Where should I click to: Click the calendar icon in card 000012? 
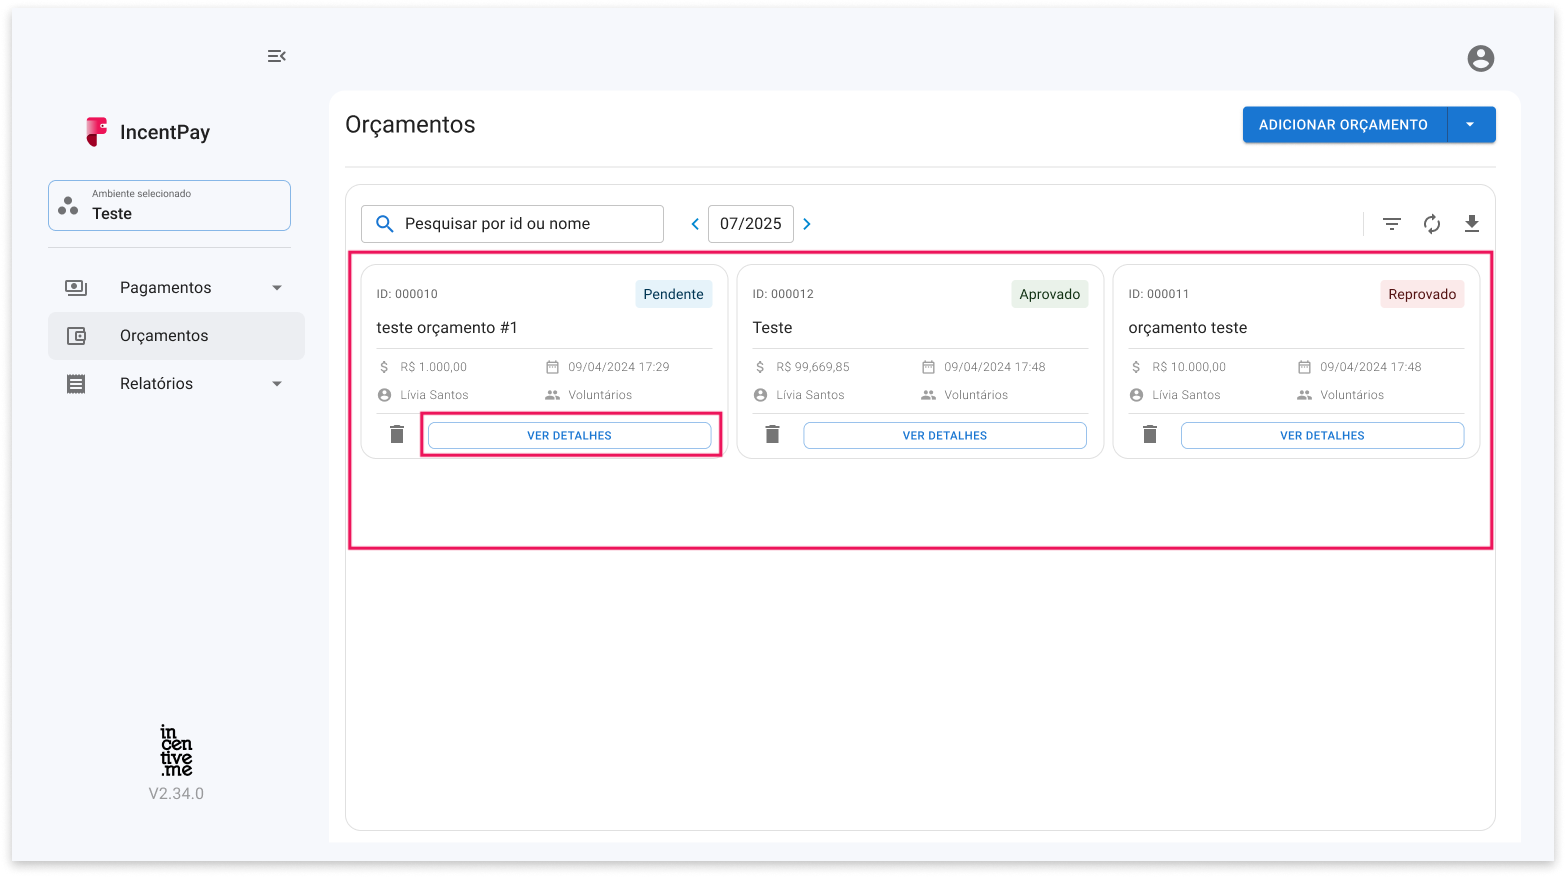928,367
